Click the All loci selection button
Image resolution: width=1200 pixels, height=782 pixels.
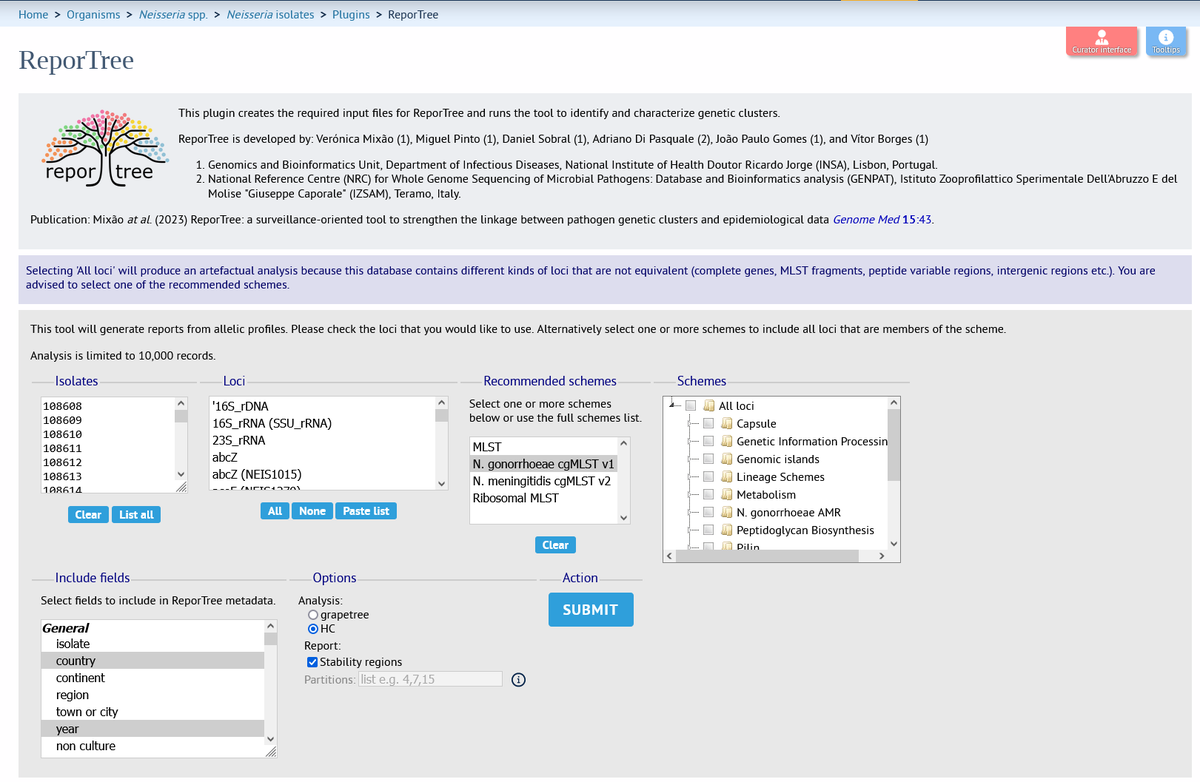point(275,511)
